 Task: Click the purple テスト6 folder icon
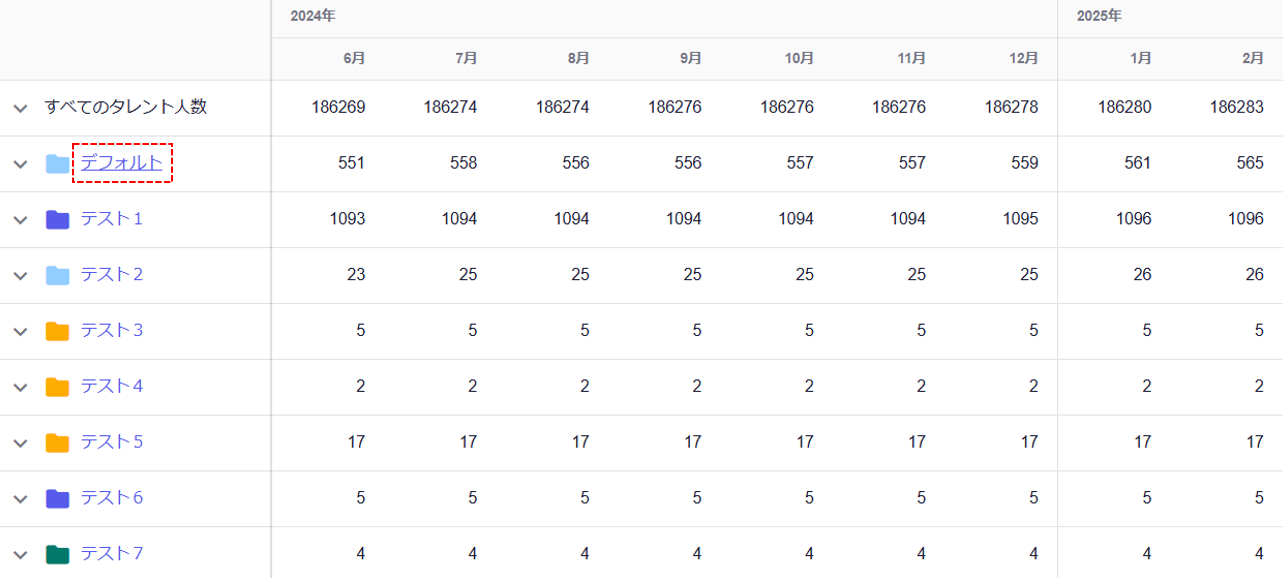click(57, 498)
